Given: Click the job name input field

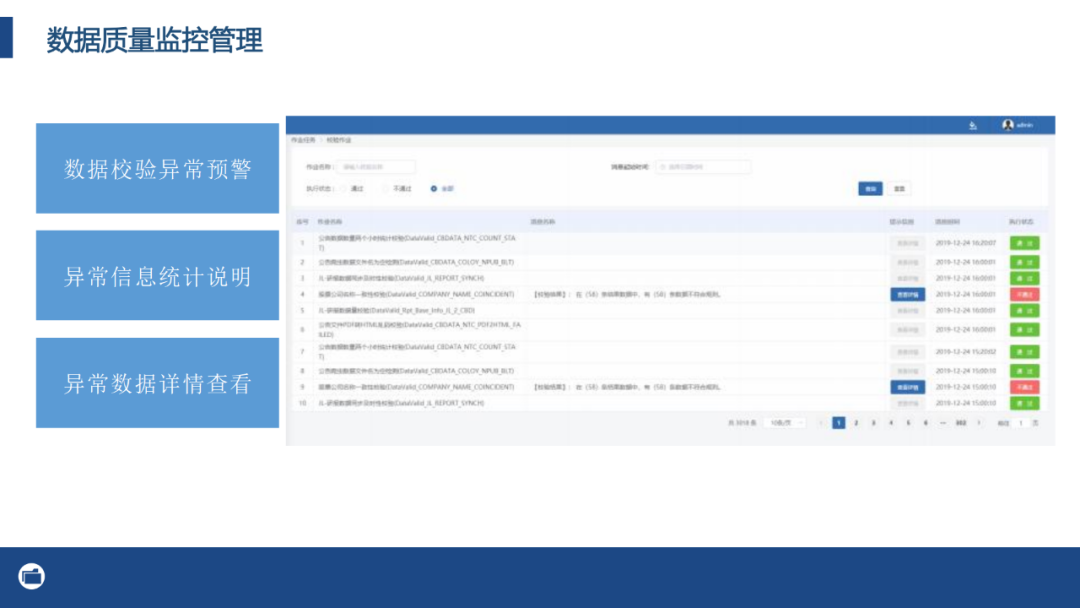Looking at the screenshot, I should coord(376,167).
